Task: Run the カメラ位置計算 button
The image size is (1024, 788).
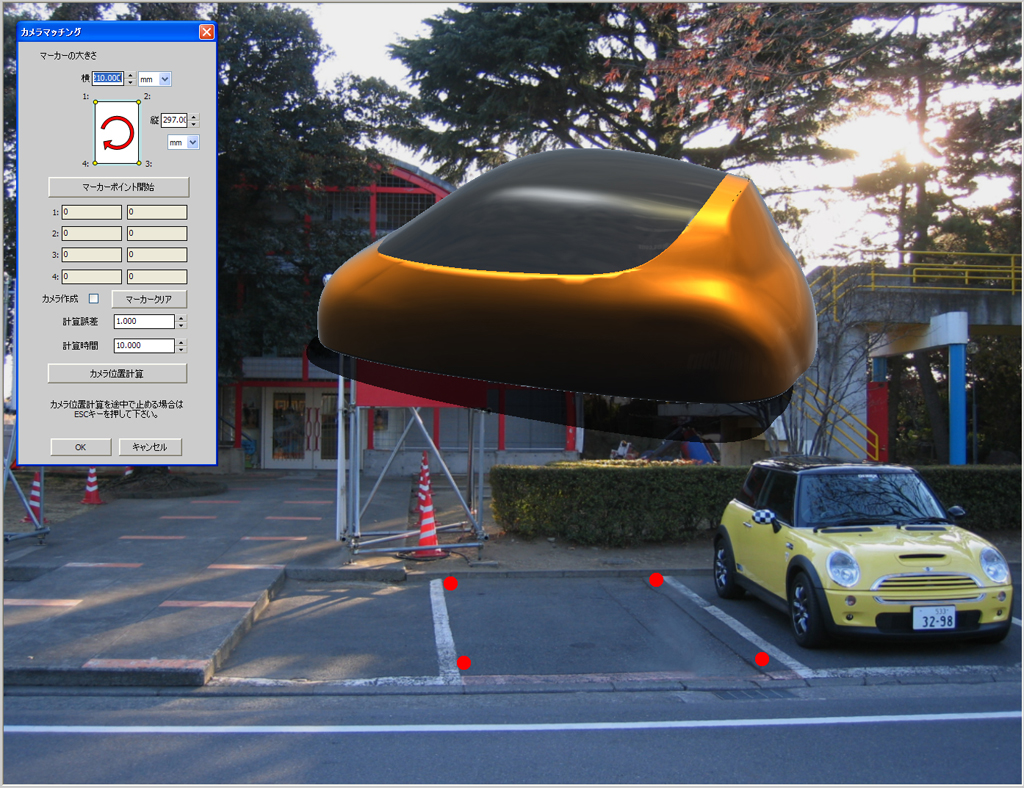Action: pyautogui.click(x=117, y=373)
